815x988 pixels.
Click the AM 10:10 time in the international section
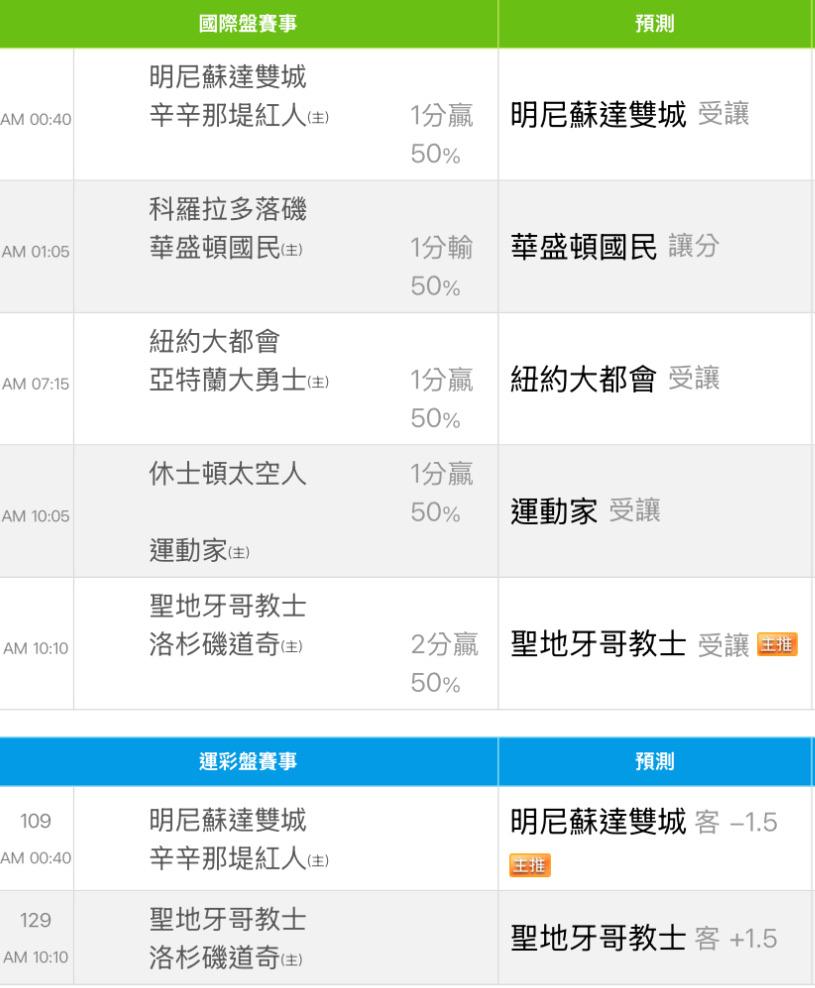tap(36, 648)
